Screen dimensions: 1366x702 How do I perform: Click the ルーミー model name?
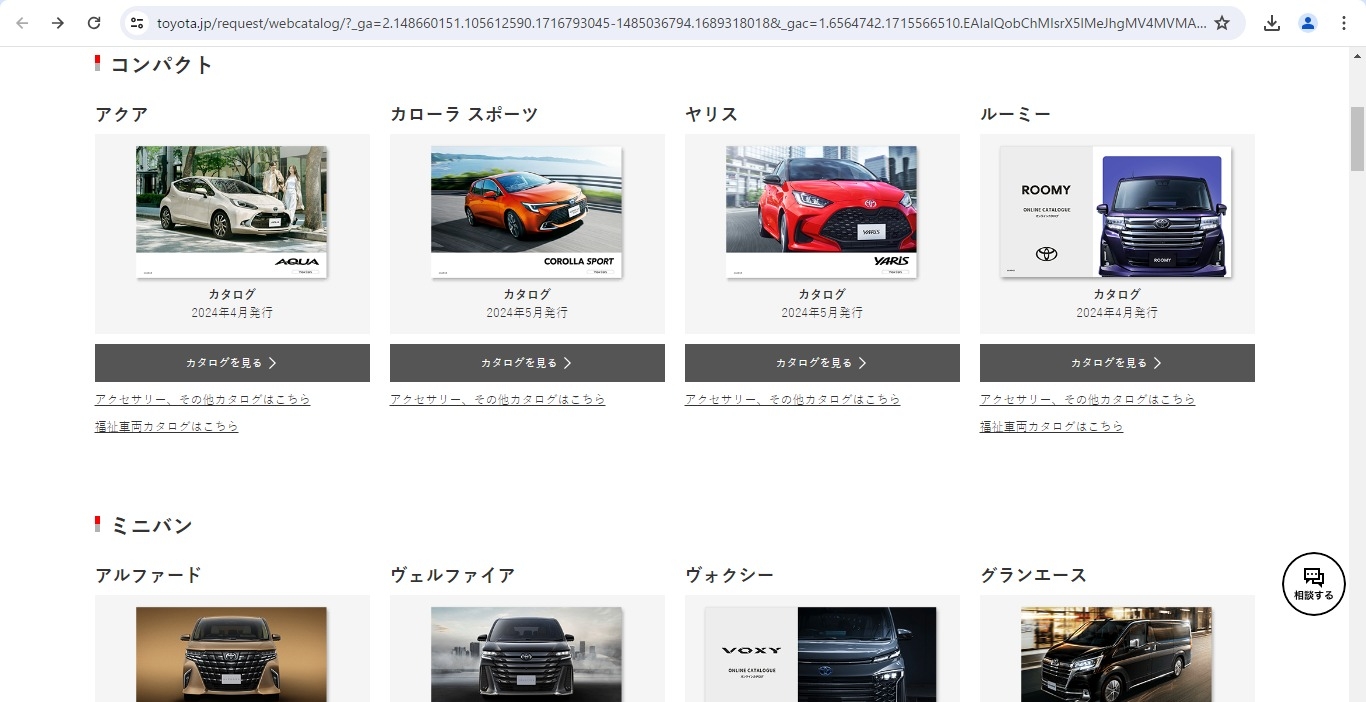click(x=1016, y=114)
